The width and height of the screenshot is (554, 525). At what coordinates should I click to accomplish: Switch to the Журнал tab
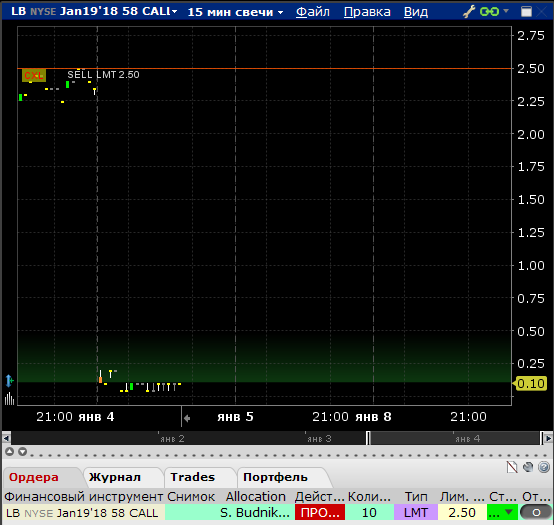coord(115,477)
